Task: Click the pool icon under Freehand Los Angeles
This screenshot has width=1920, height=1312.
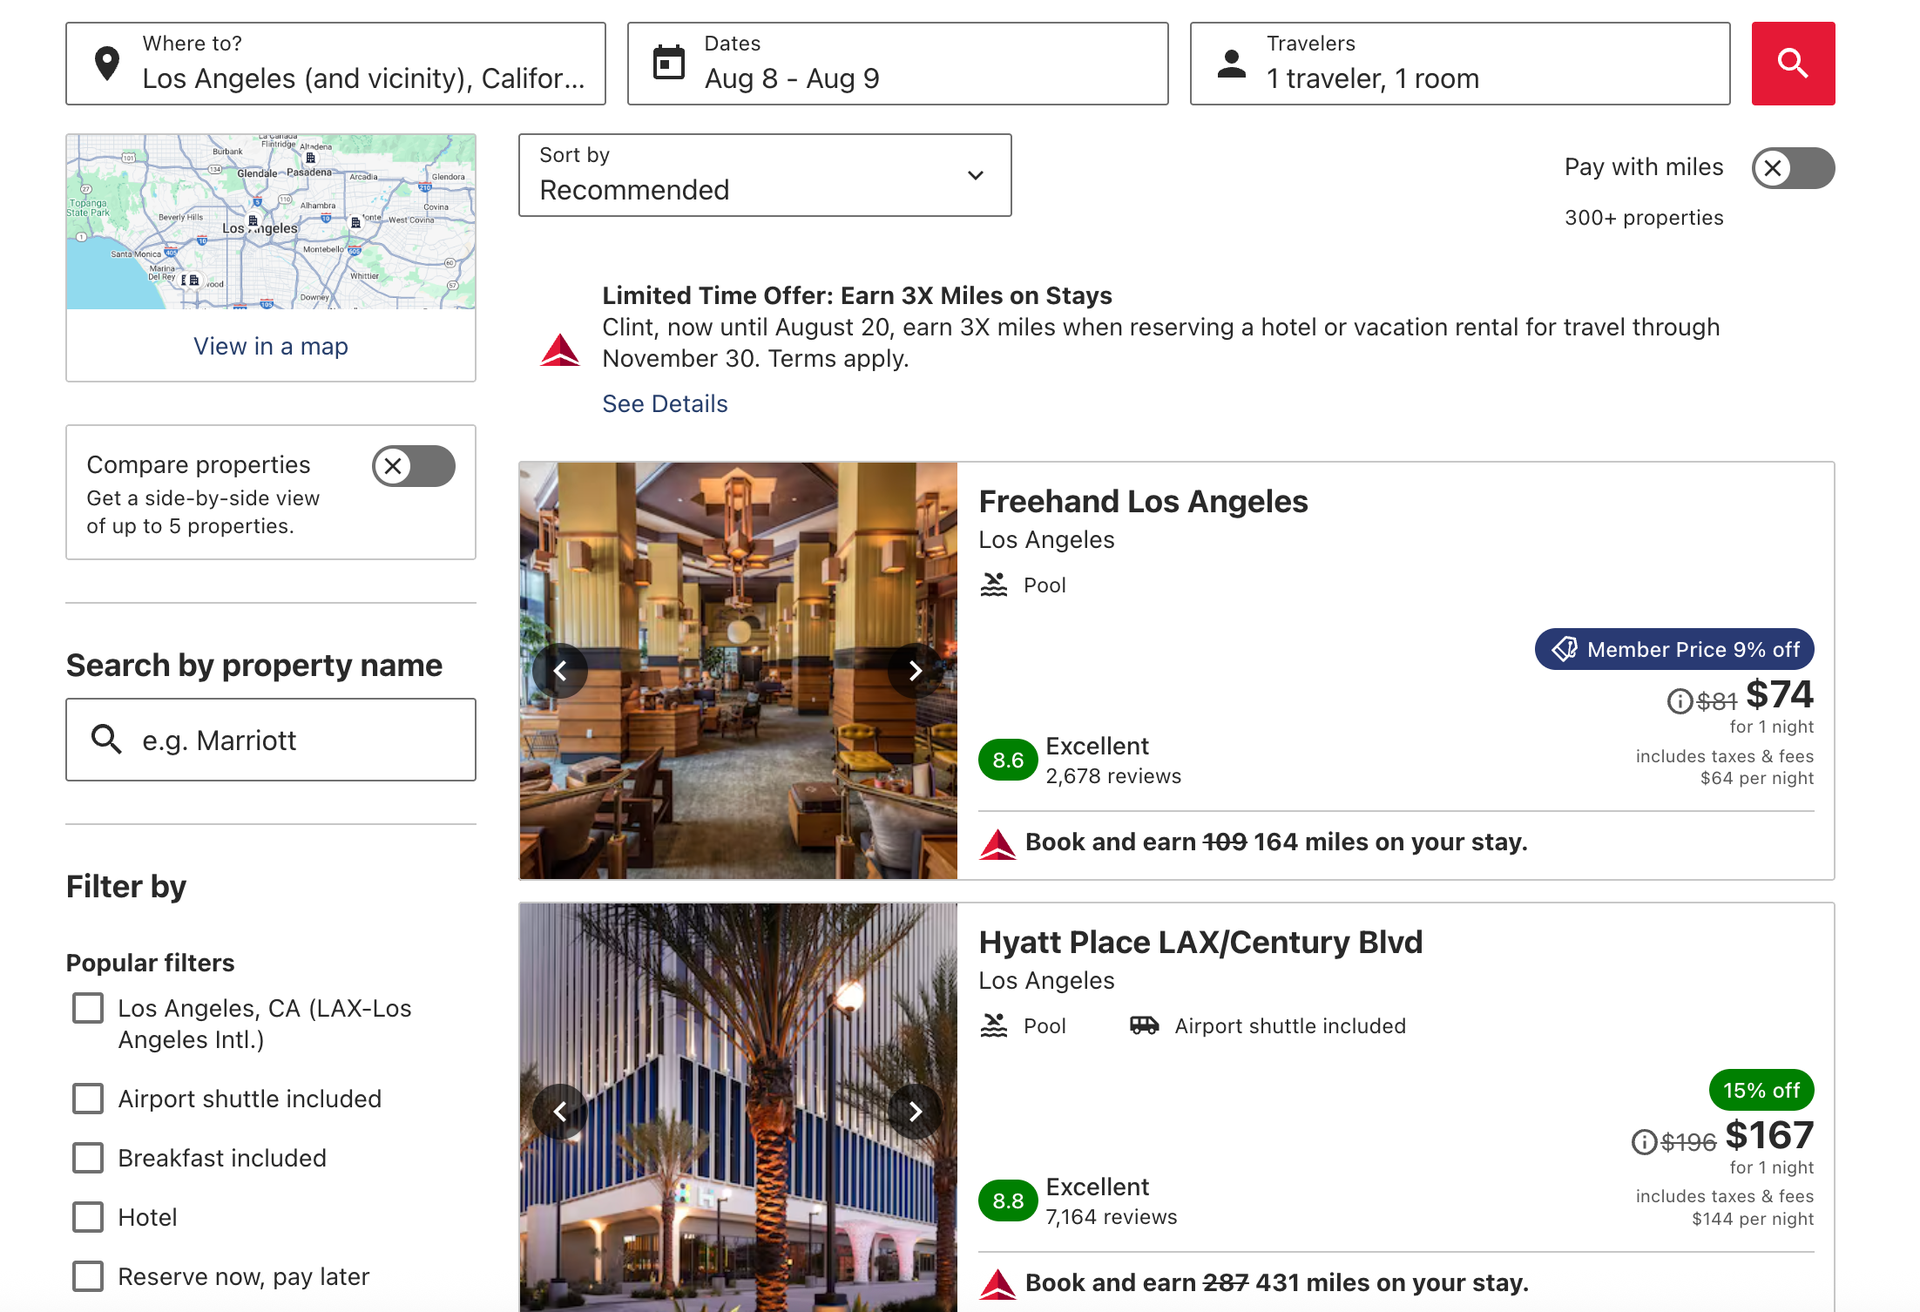Action: pos(993,585)
